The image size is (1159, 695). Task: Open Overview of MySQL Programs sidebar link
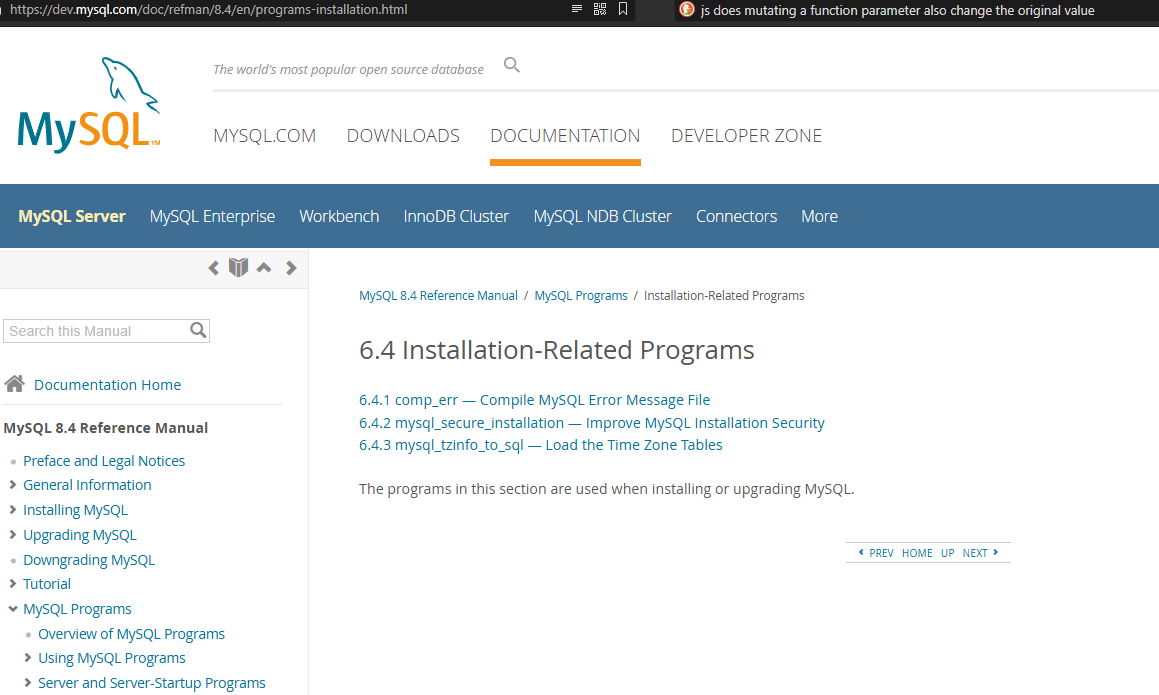click(131, 634)
